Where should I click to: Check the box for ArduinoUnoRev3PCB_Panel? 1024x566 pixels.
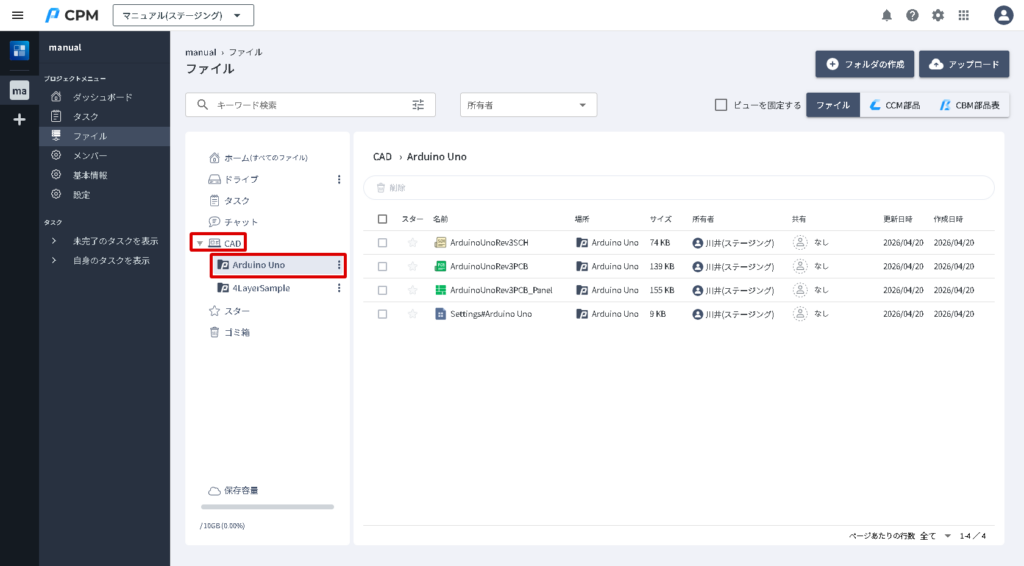(x=382, y=290)
